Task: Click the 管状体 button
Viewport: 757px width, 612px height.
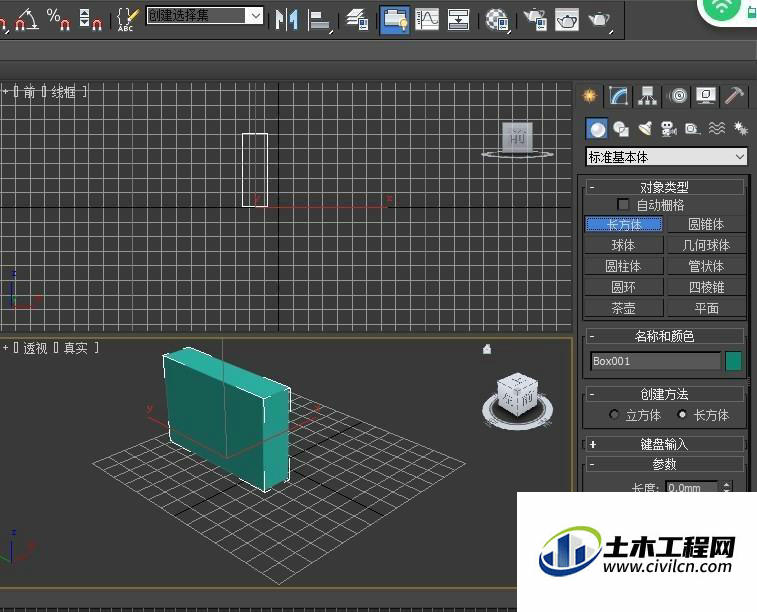Action: click(x=706, y=266)
